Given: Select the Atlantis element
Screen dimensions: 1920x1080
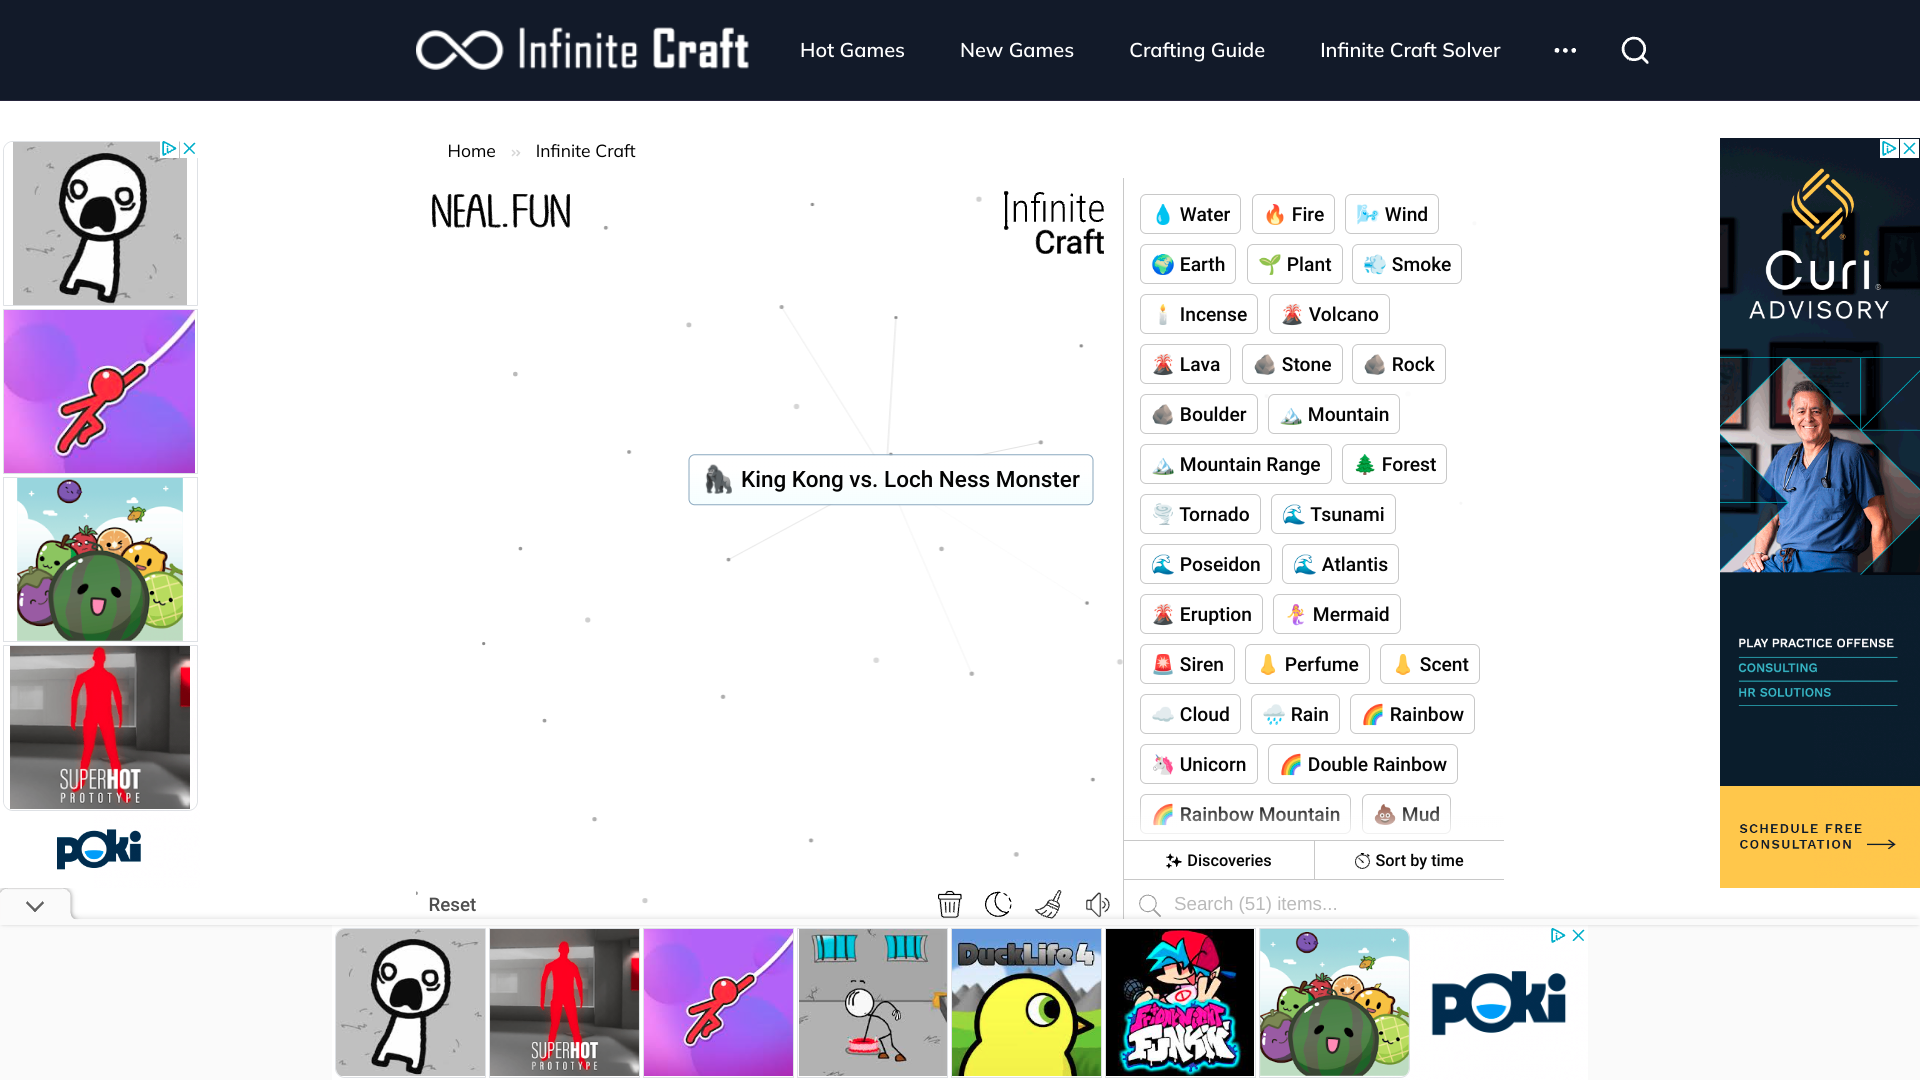Looking at the screenshot, I should tap(1340, 564).
